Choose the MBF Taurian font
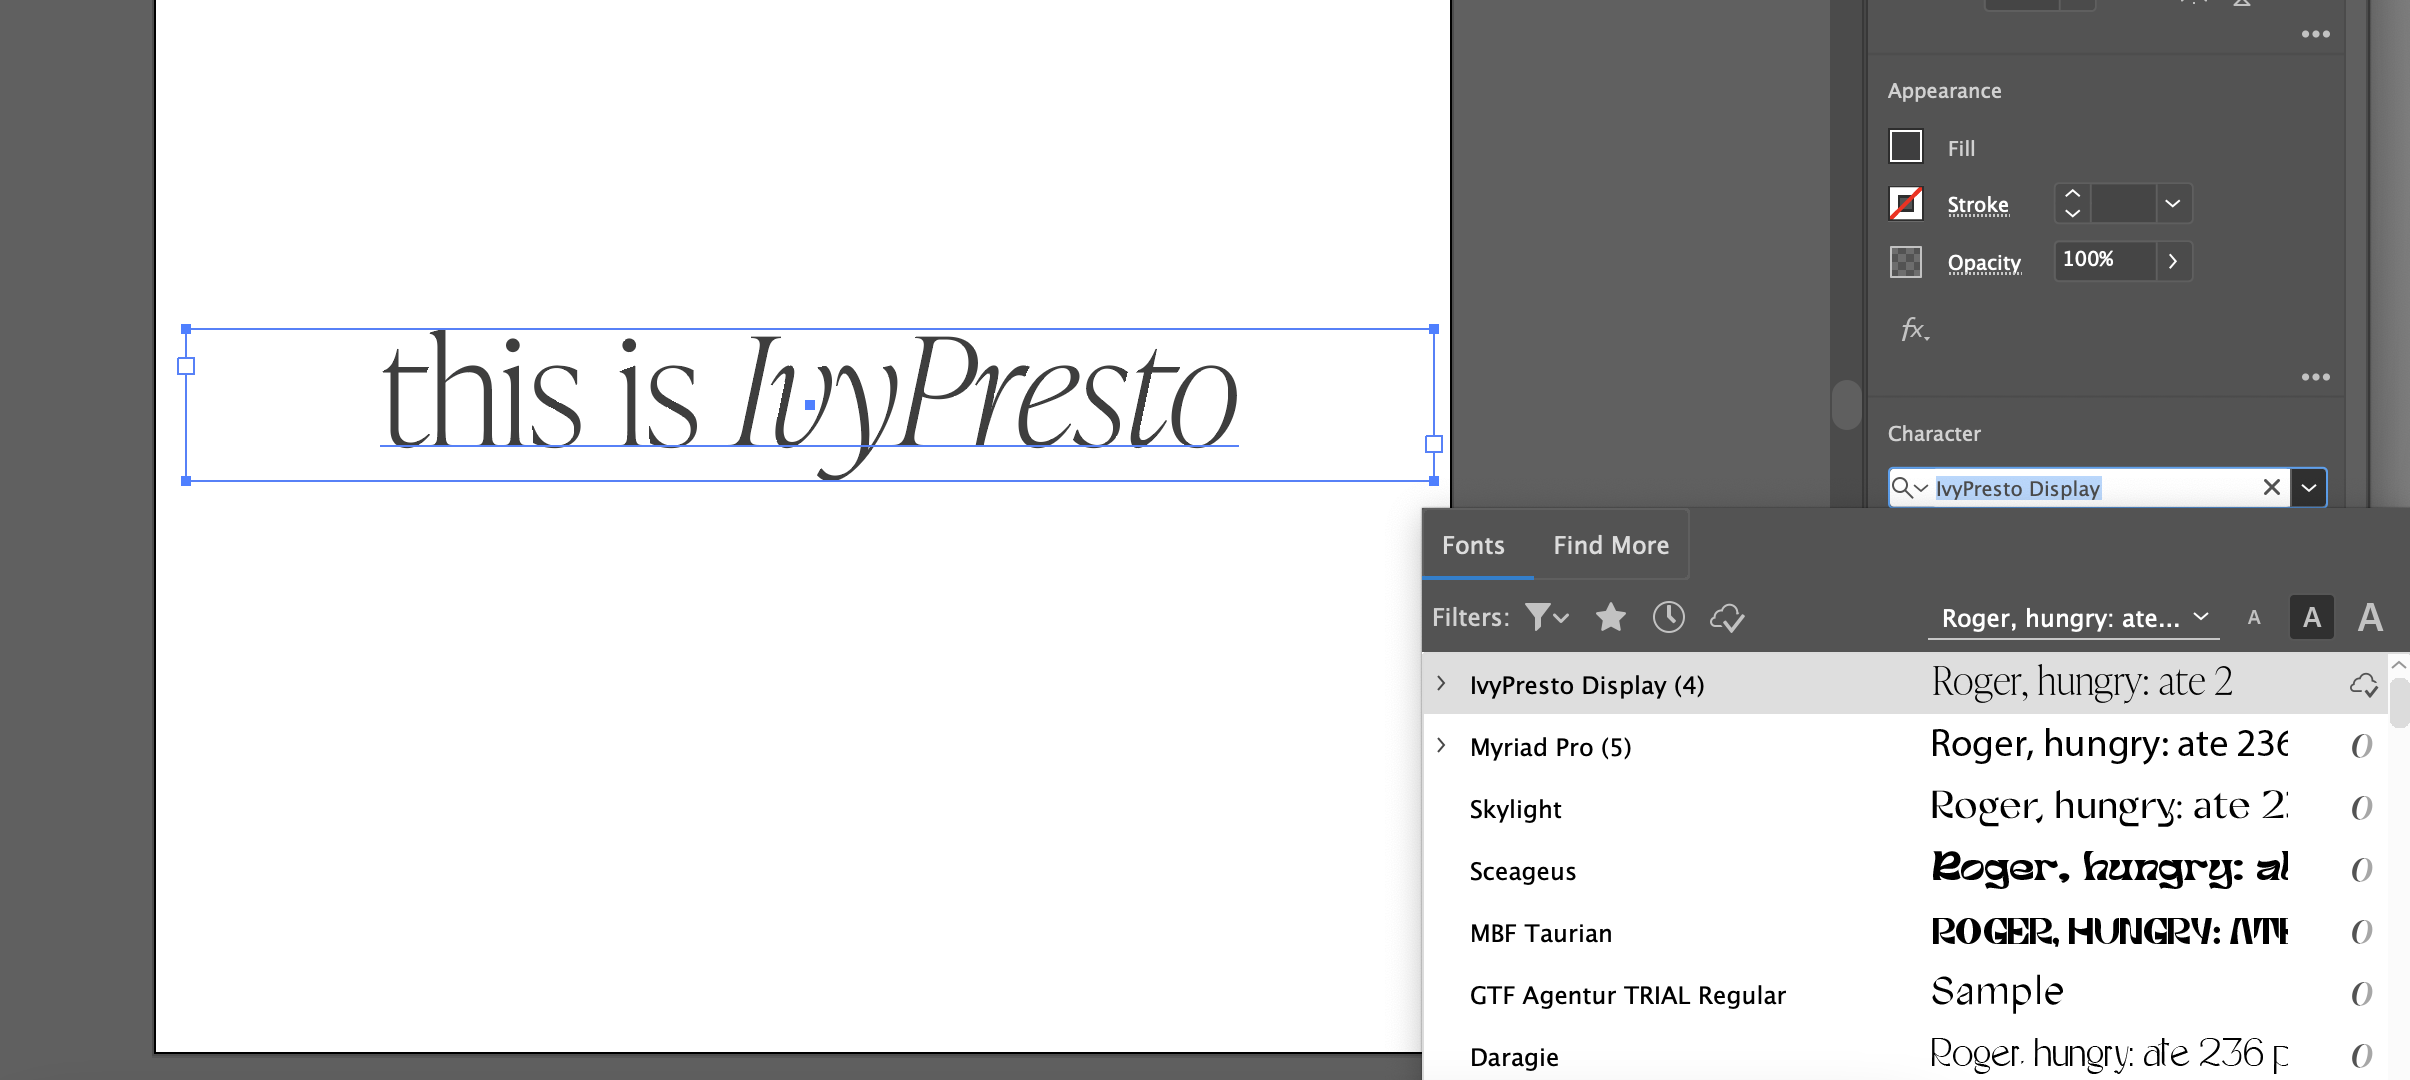Viewport: 2410px width, 1080px height. tap(1904, 932)
